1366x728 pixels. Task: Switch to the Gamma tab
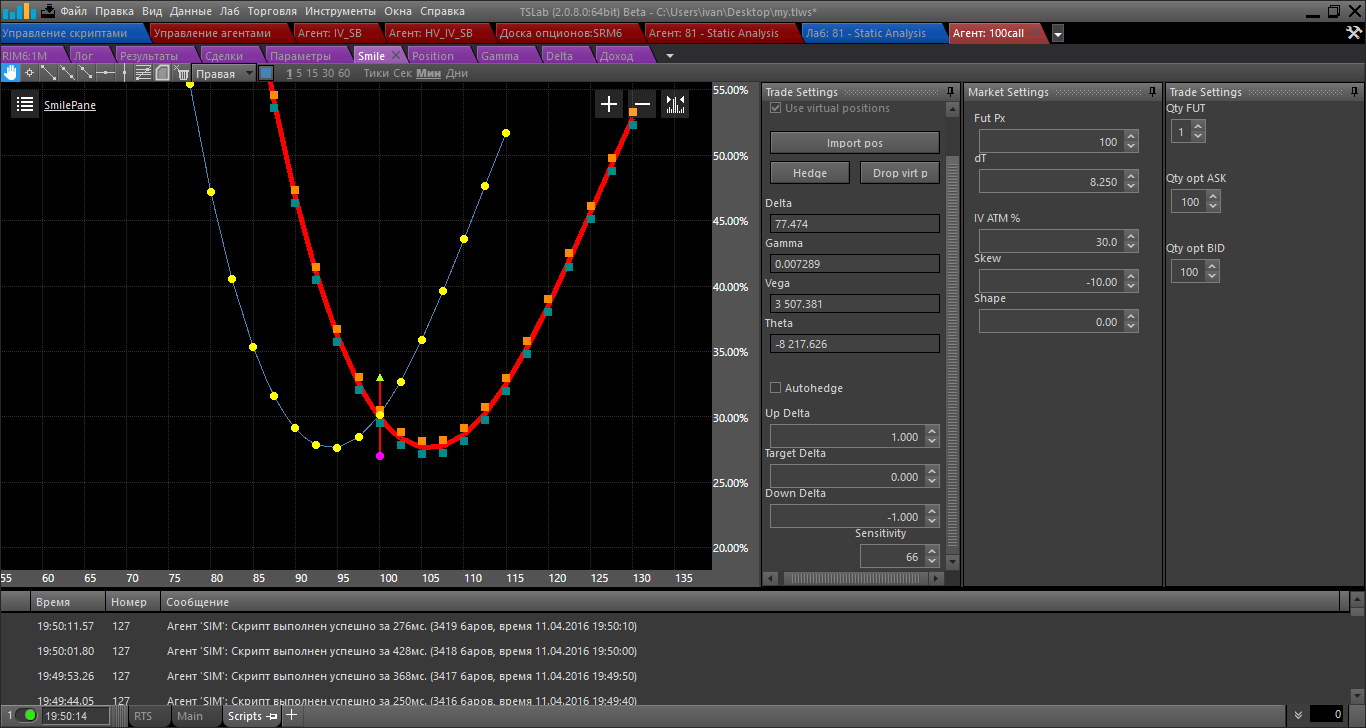pos(500,56)
